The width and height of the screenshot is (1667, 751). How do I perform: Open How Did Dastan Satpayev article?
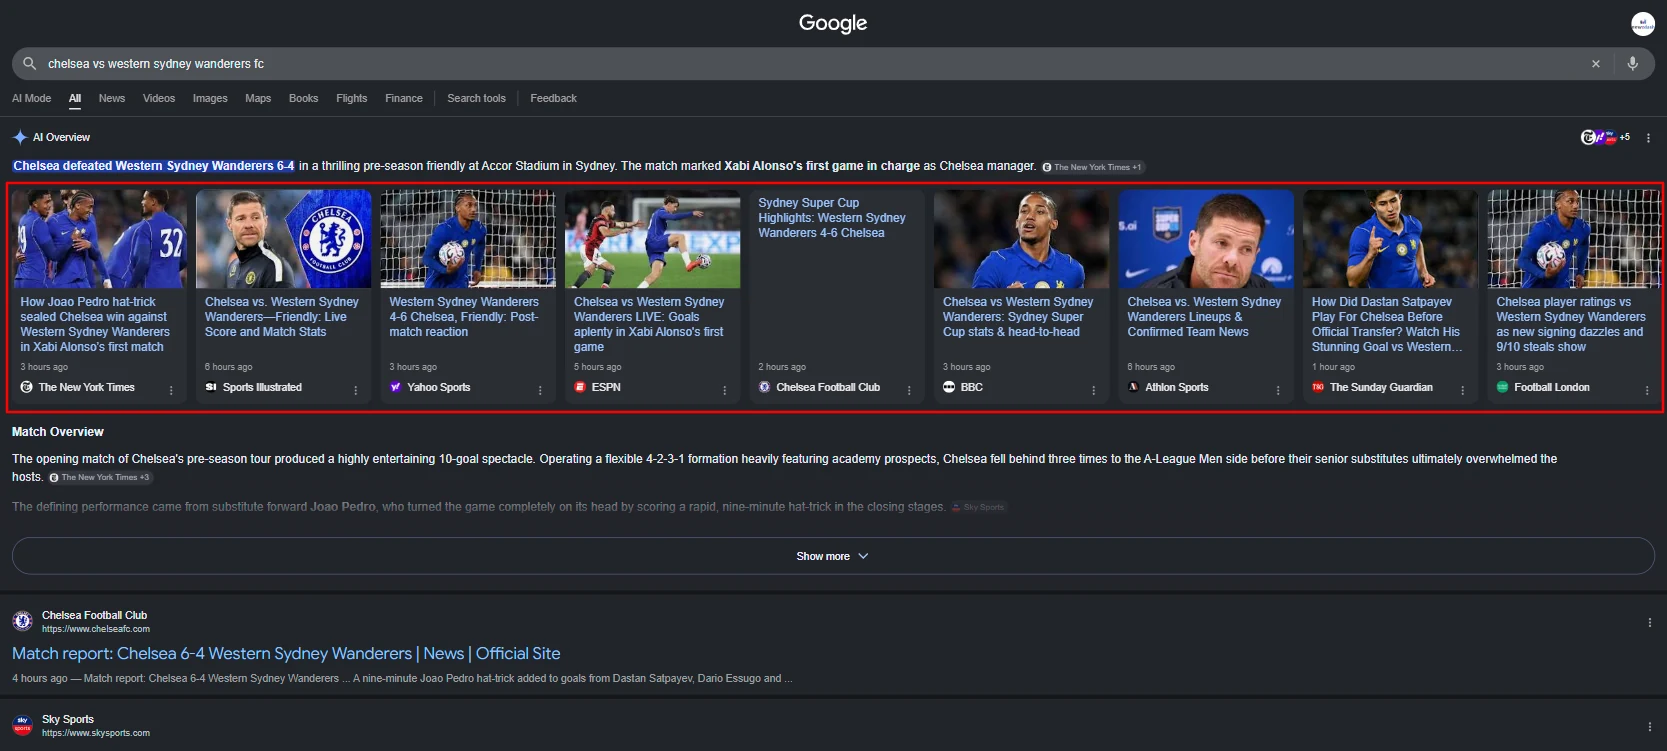[x=1387, y=324]
